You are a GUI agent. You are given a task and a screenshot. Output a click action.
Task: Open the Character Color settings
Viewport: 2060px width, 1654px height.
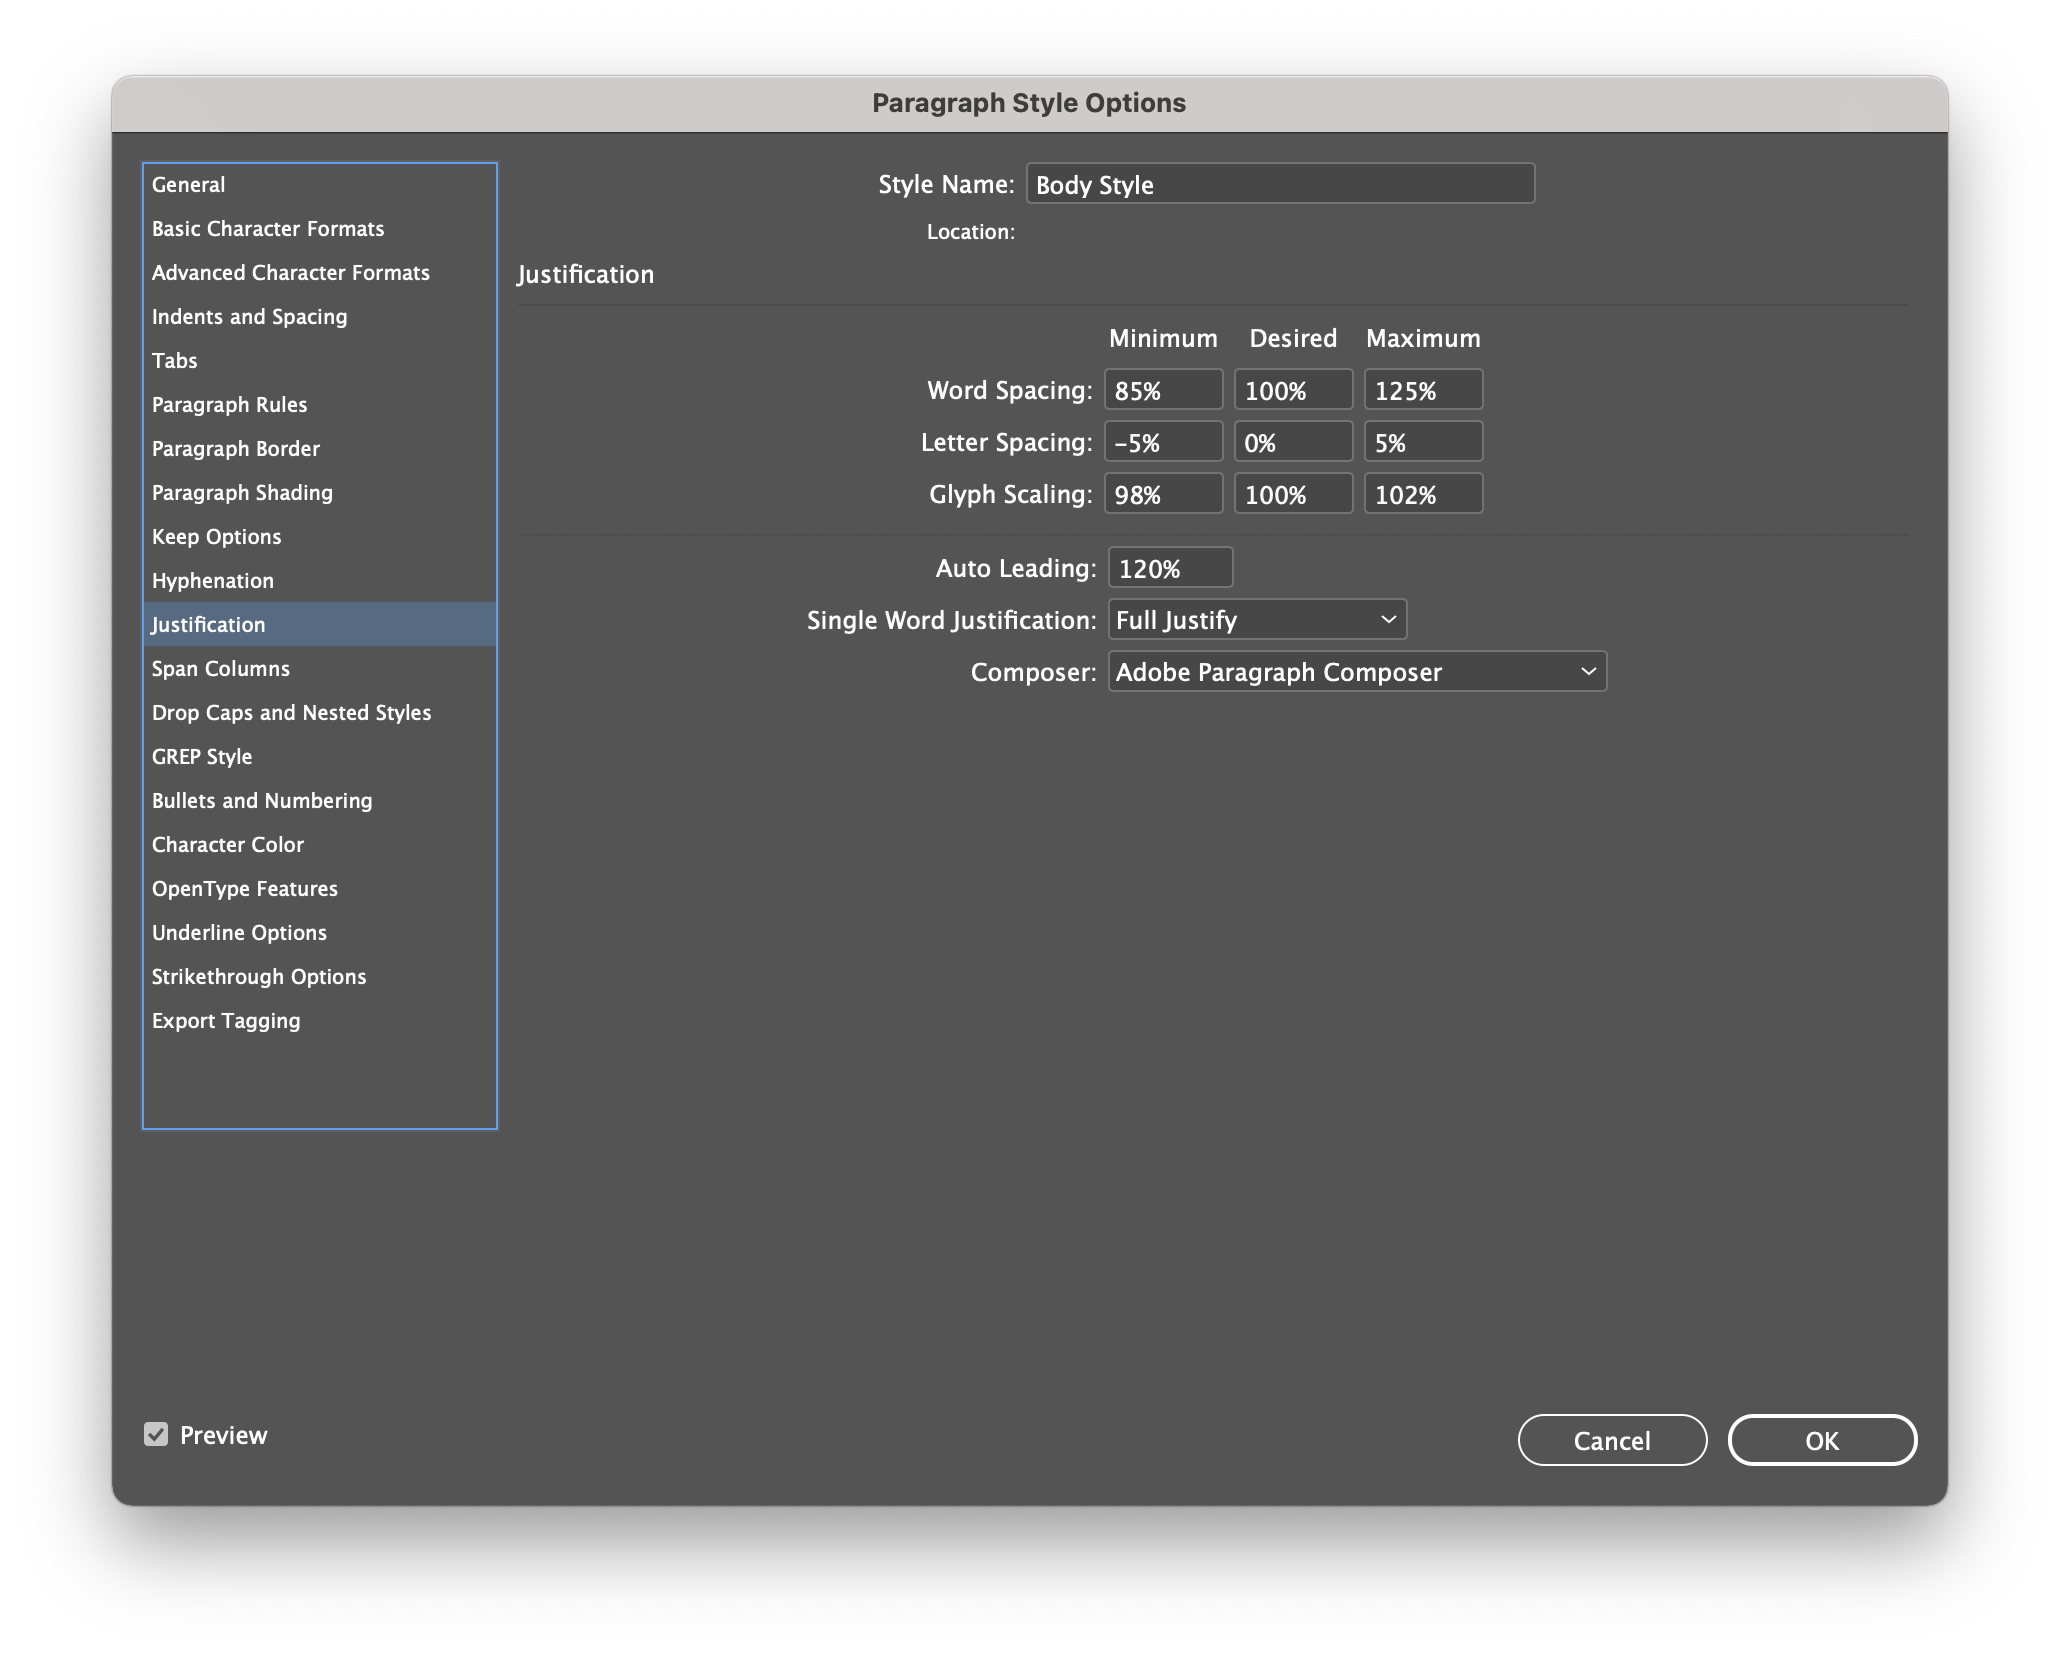(227, 844)
